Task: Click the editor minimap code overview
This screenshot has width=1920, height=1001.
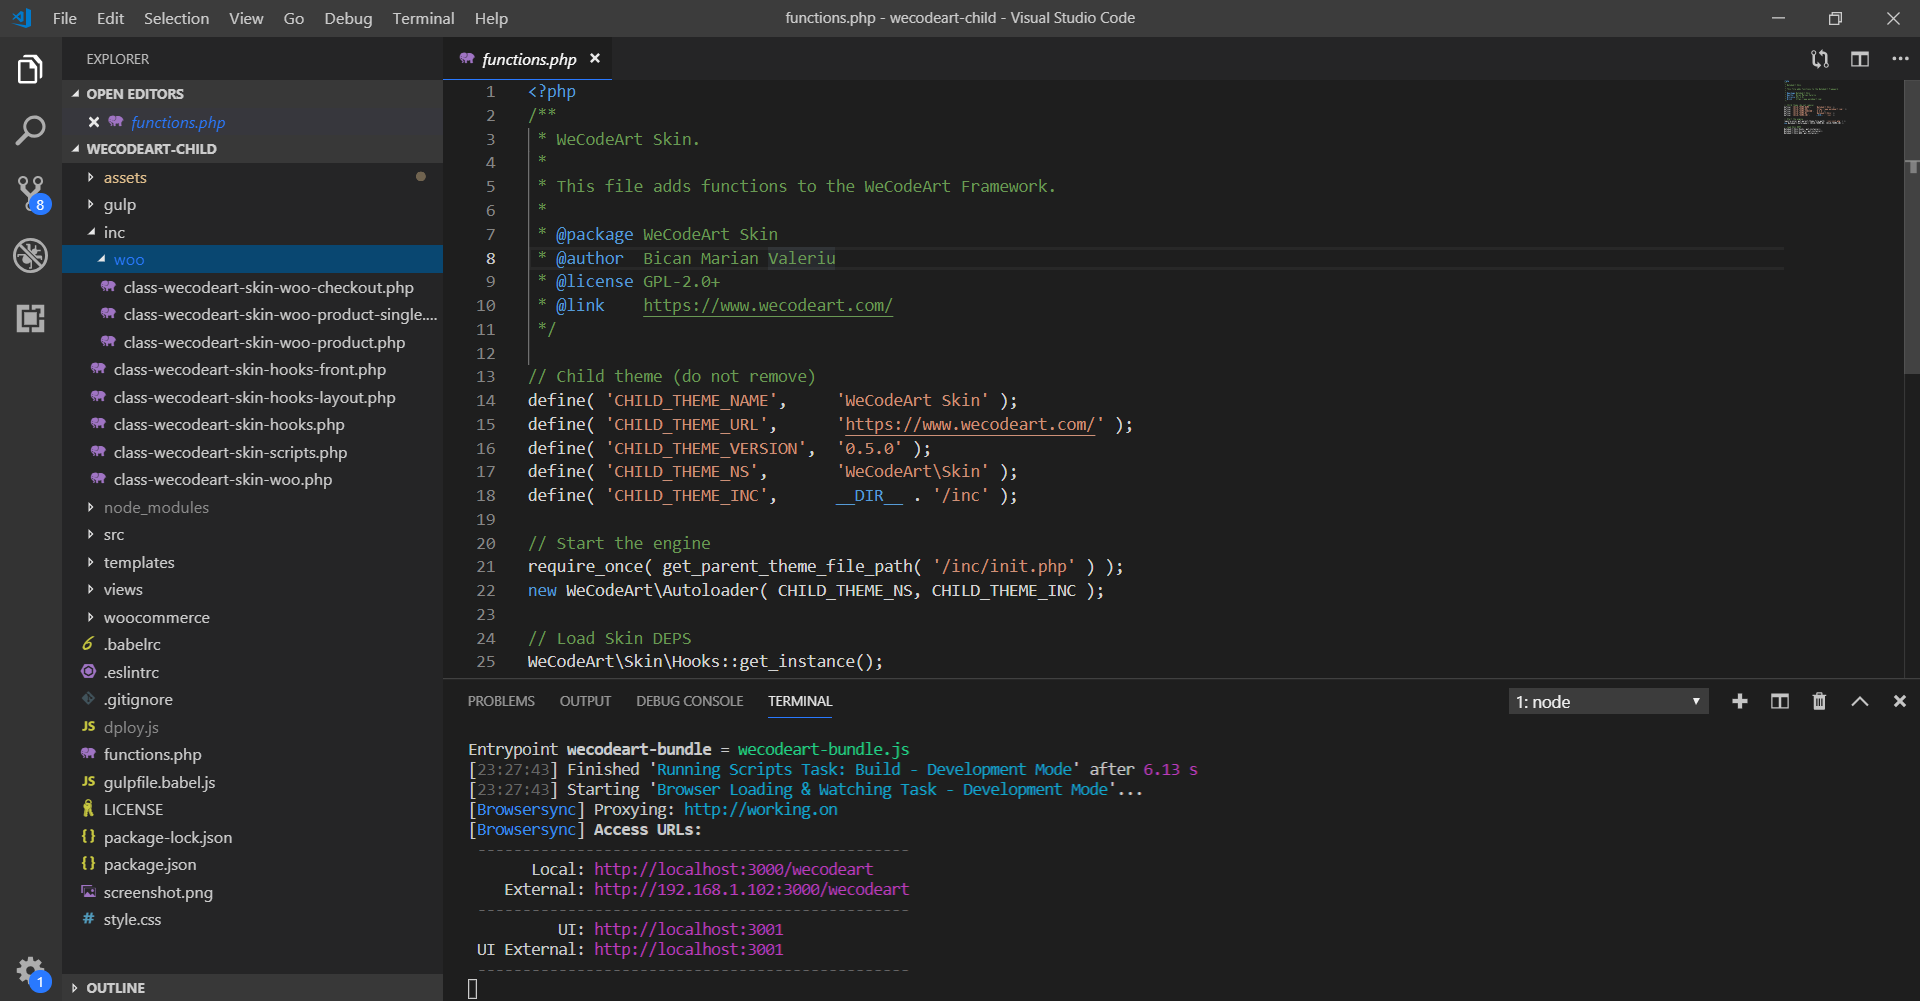Action: [1814, 108]
